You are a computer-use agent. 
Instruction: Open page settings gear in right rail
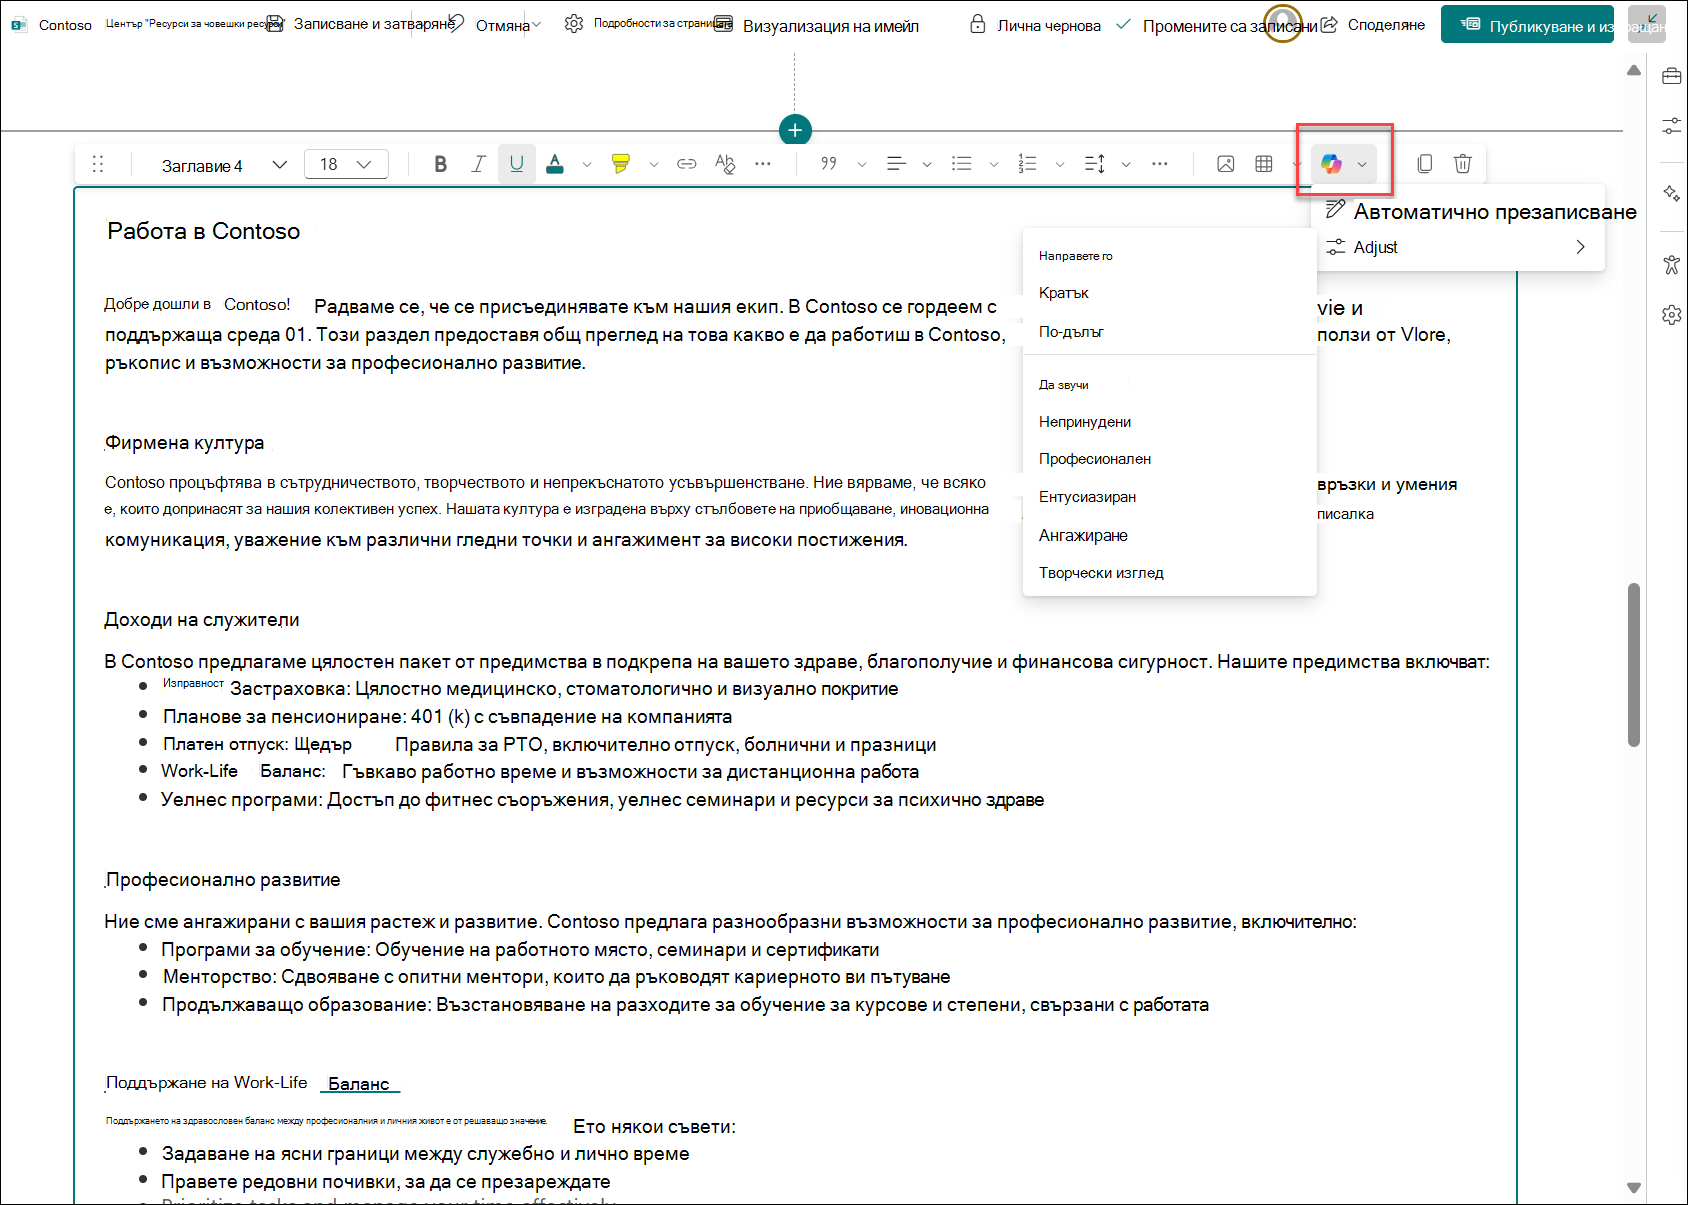coord(1671,315)
